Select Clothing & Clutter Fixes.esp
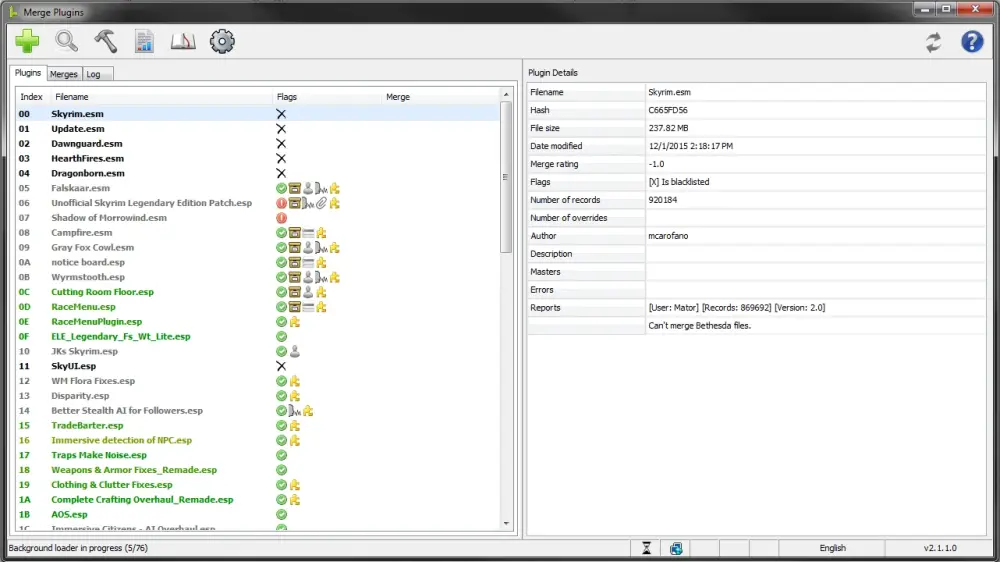The image size is (1000, 562). coord(112,485)
